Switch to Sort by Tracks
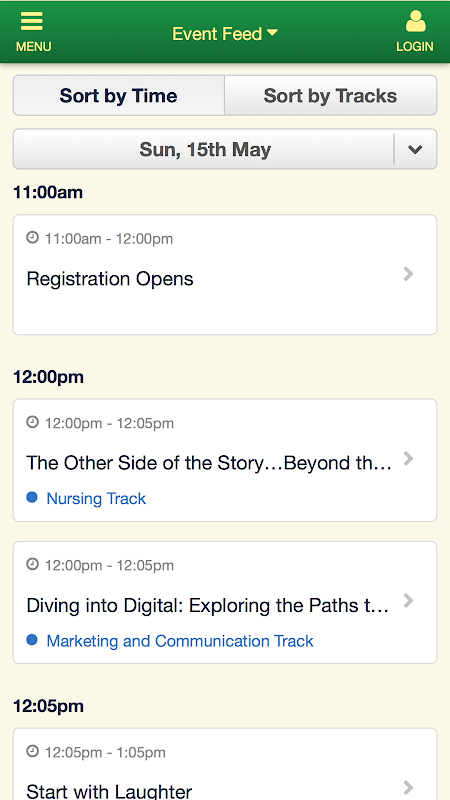Viewport: 450px width, 800px height. click(x=331, y=95)
